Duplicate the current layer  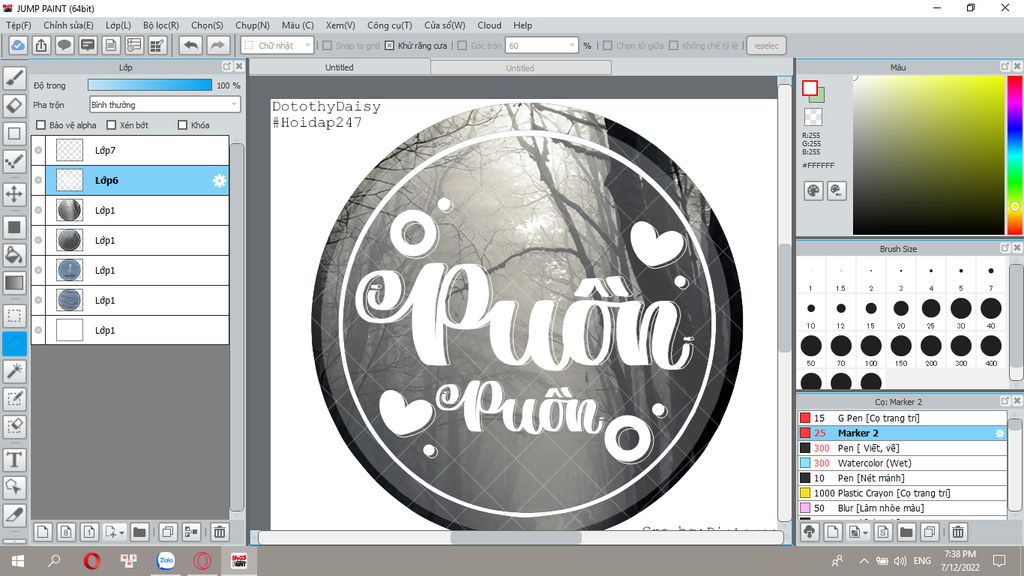click(168, 532)
